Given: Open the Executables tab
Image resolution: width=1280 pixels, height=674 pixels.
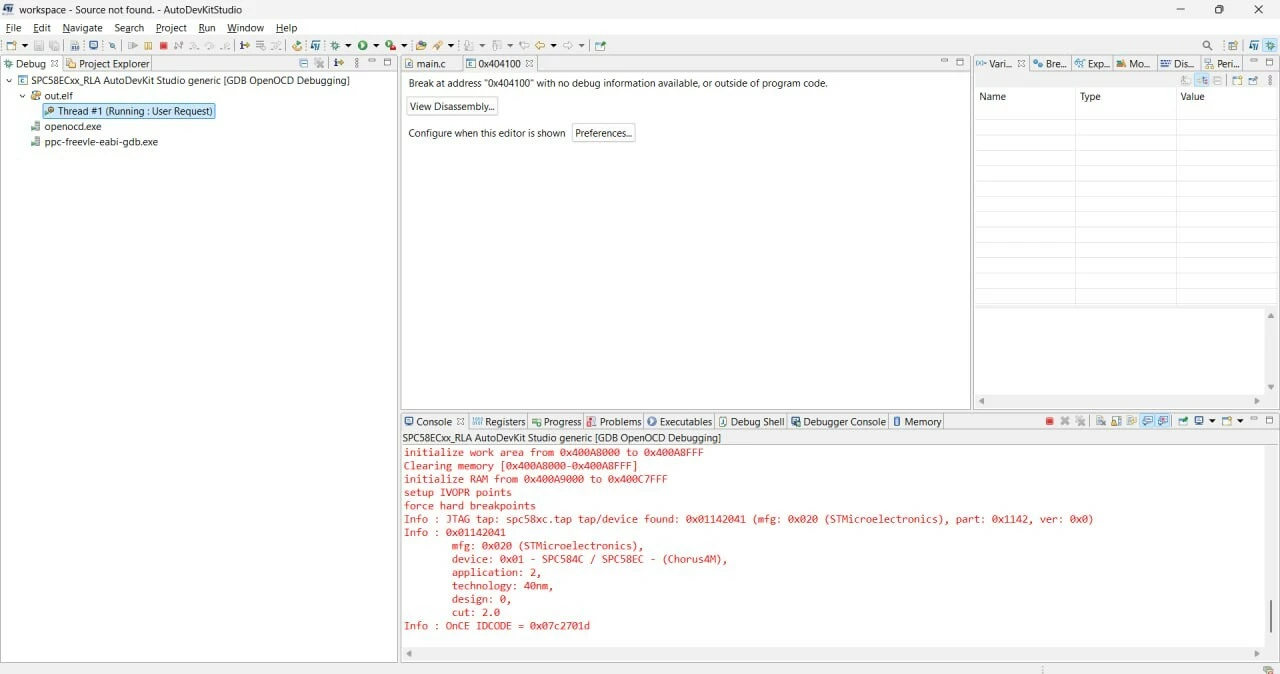Looking at the screenshot, I should [x=679, y=421].
